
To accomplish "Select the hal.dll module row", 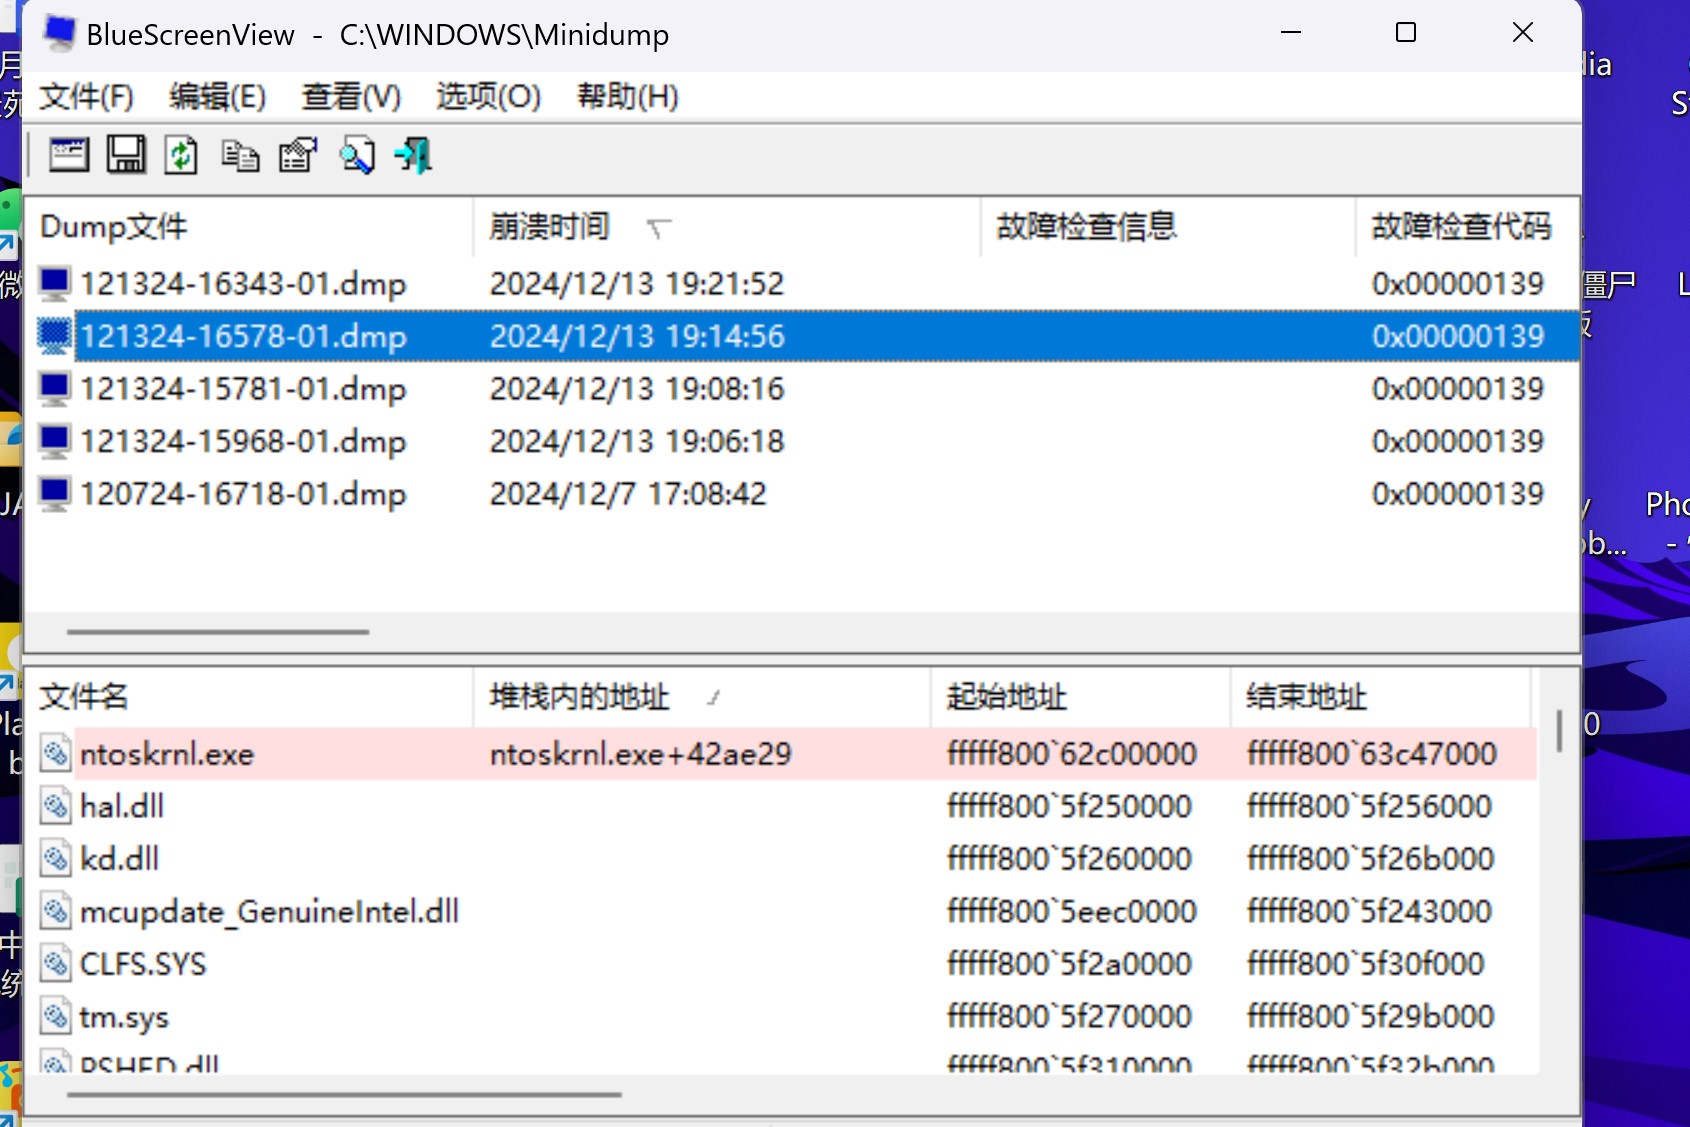I will tap(122, 806).
